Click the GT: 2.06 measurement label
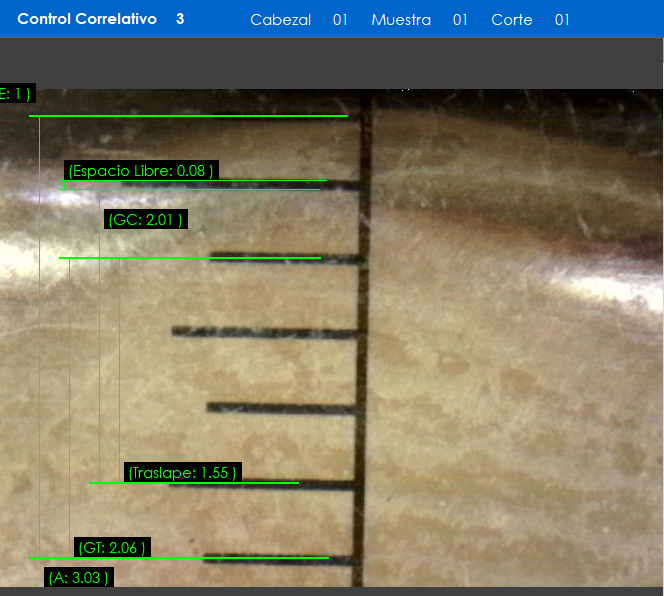 click(112, 547)
